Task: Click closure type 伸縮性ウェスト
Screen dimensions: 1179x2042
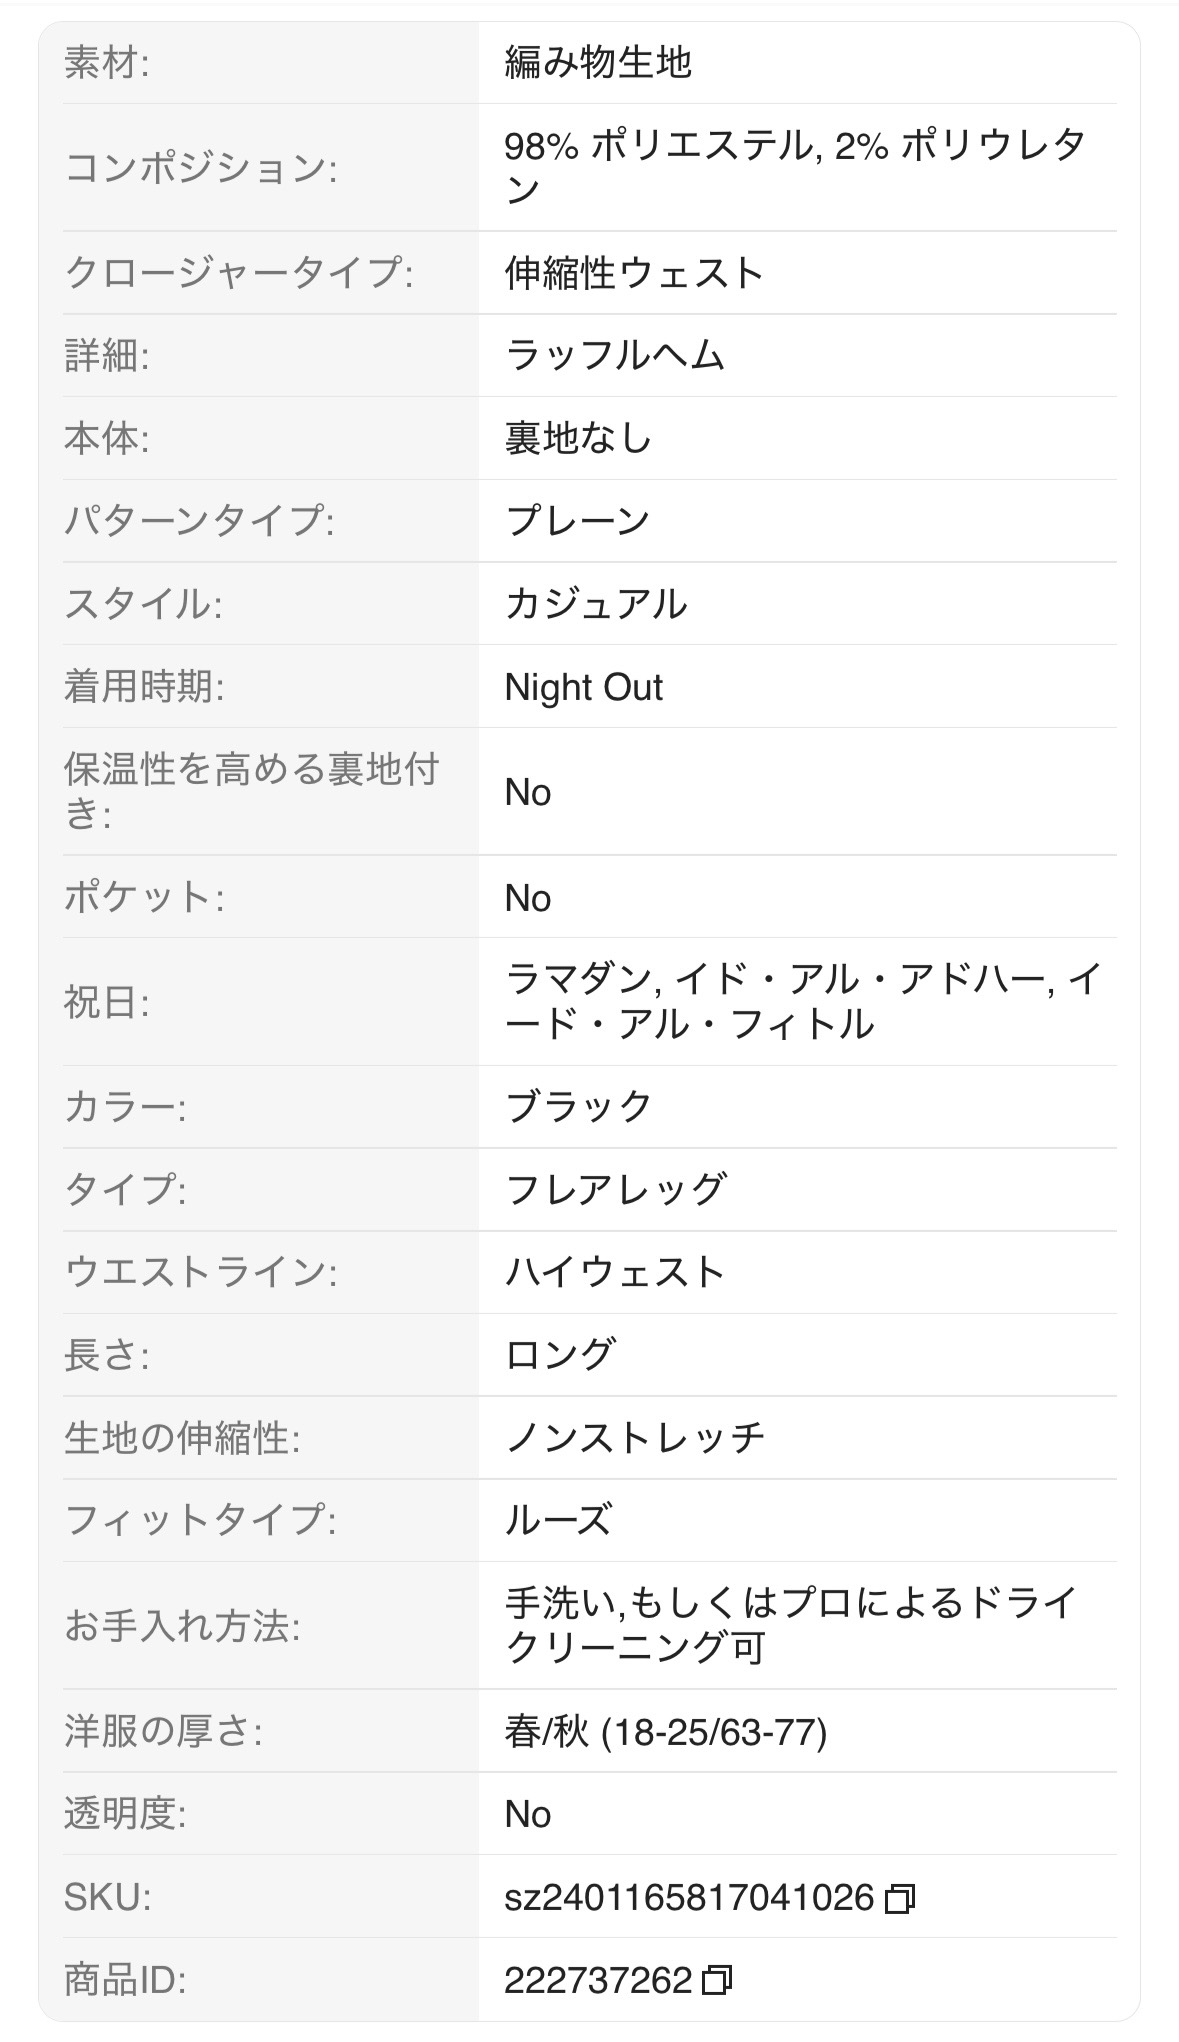Action: [x=634, y=273]
